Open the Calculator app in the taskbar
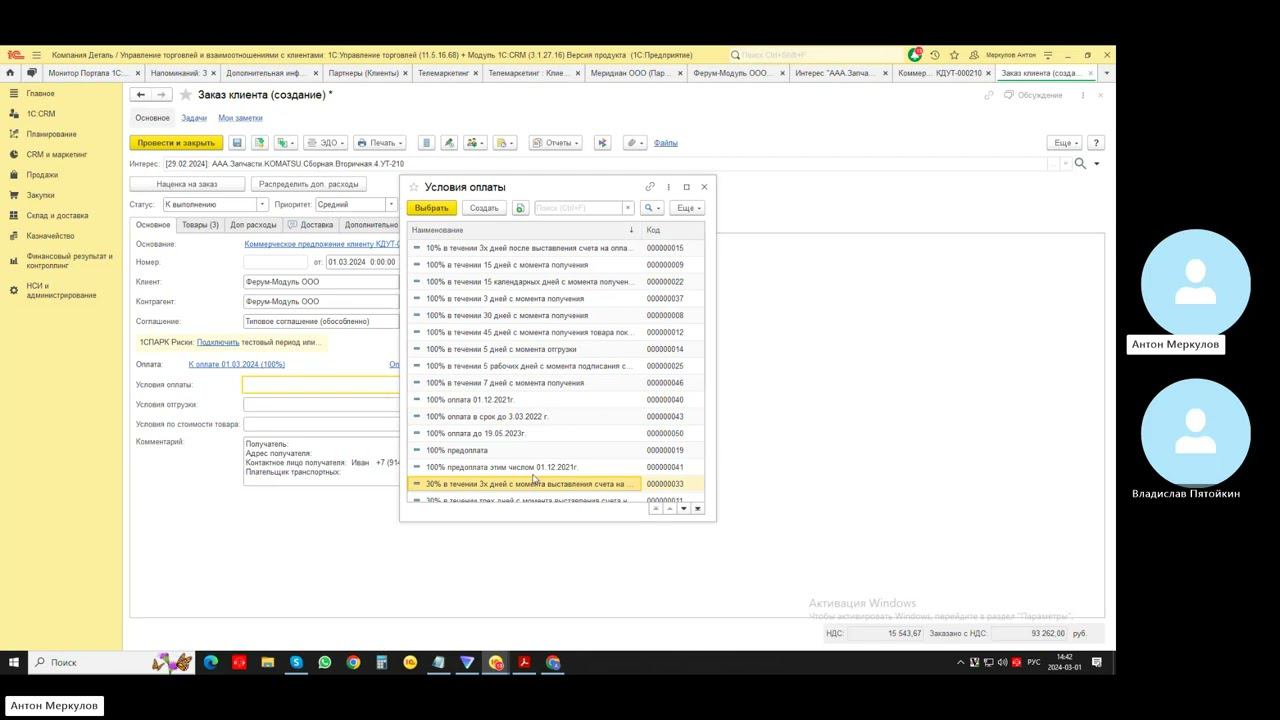Image resolution: width=1280 pixels, height=720 pixels. [382, 662]
